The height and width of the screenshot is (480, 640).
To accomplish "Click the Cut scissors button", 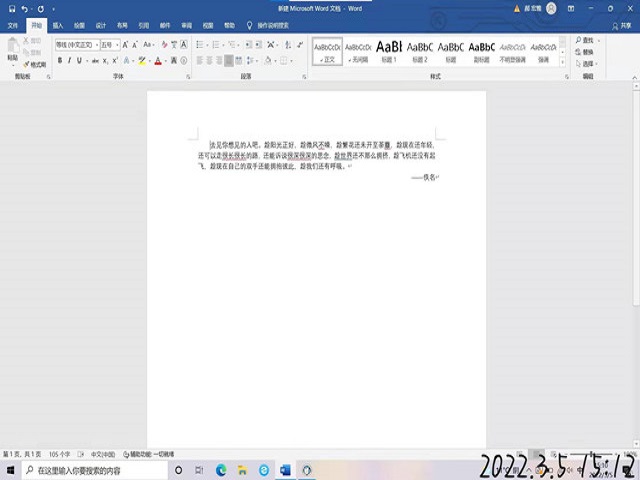I will pyautogui.click(x=32, y=40).
